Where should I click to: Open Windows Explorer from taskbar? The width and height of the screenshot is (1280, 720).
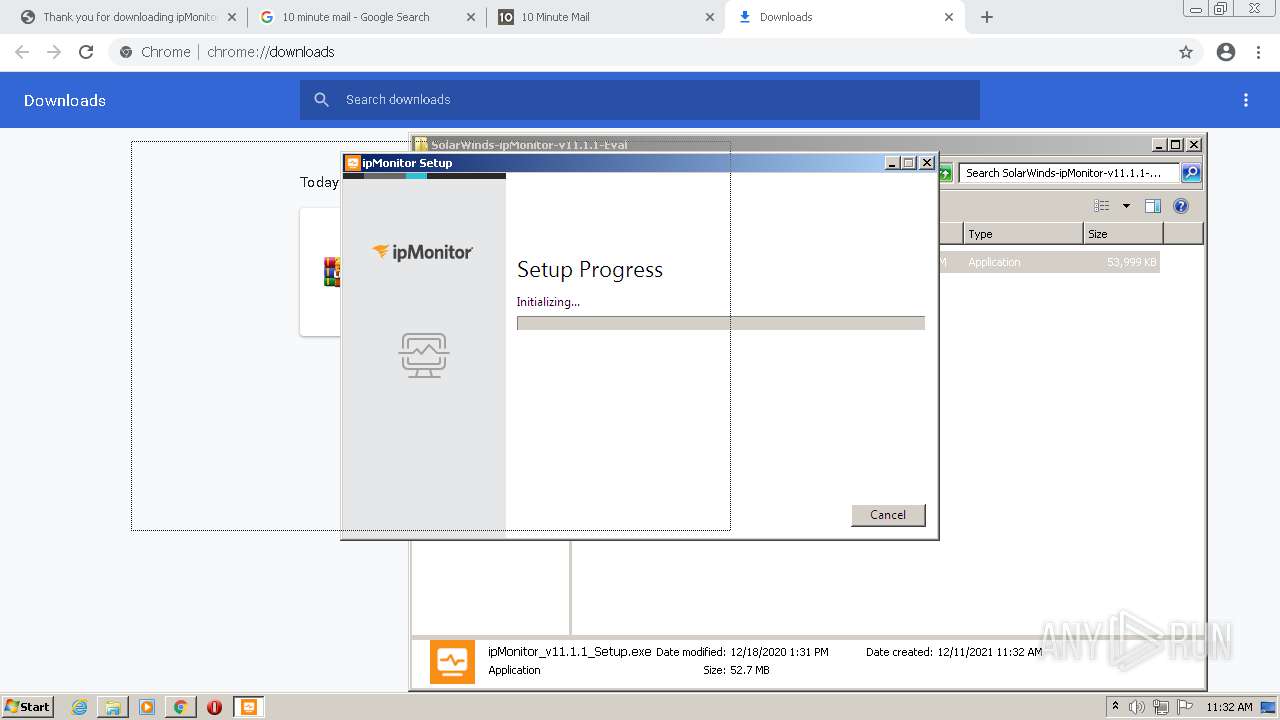tap(113, 707)
